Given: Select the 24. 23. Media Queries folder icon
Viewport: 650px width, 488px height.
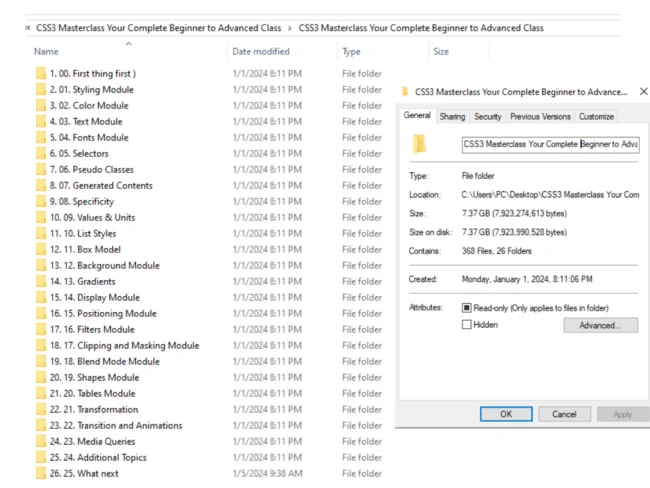Looking at the screenshot, I should pos(40,442).
